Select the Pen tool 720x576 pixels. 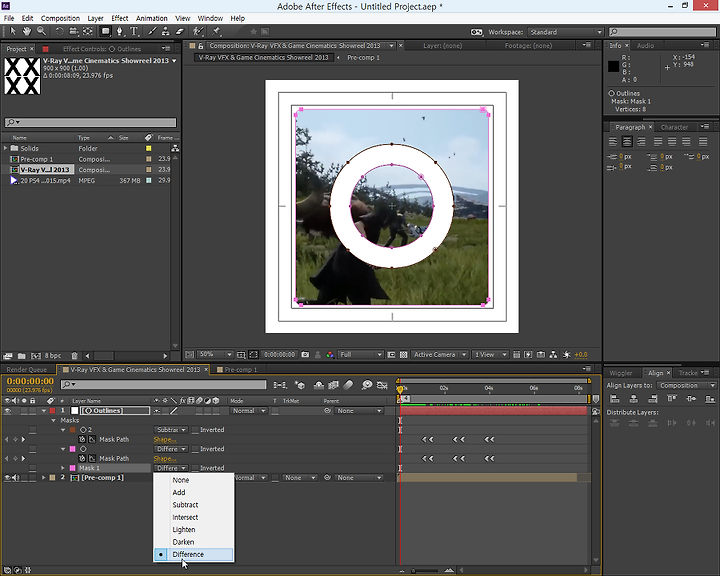click(120, 31)
